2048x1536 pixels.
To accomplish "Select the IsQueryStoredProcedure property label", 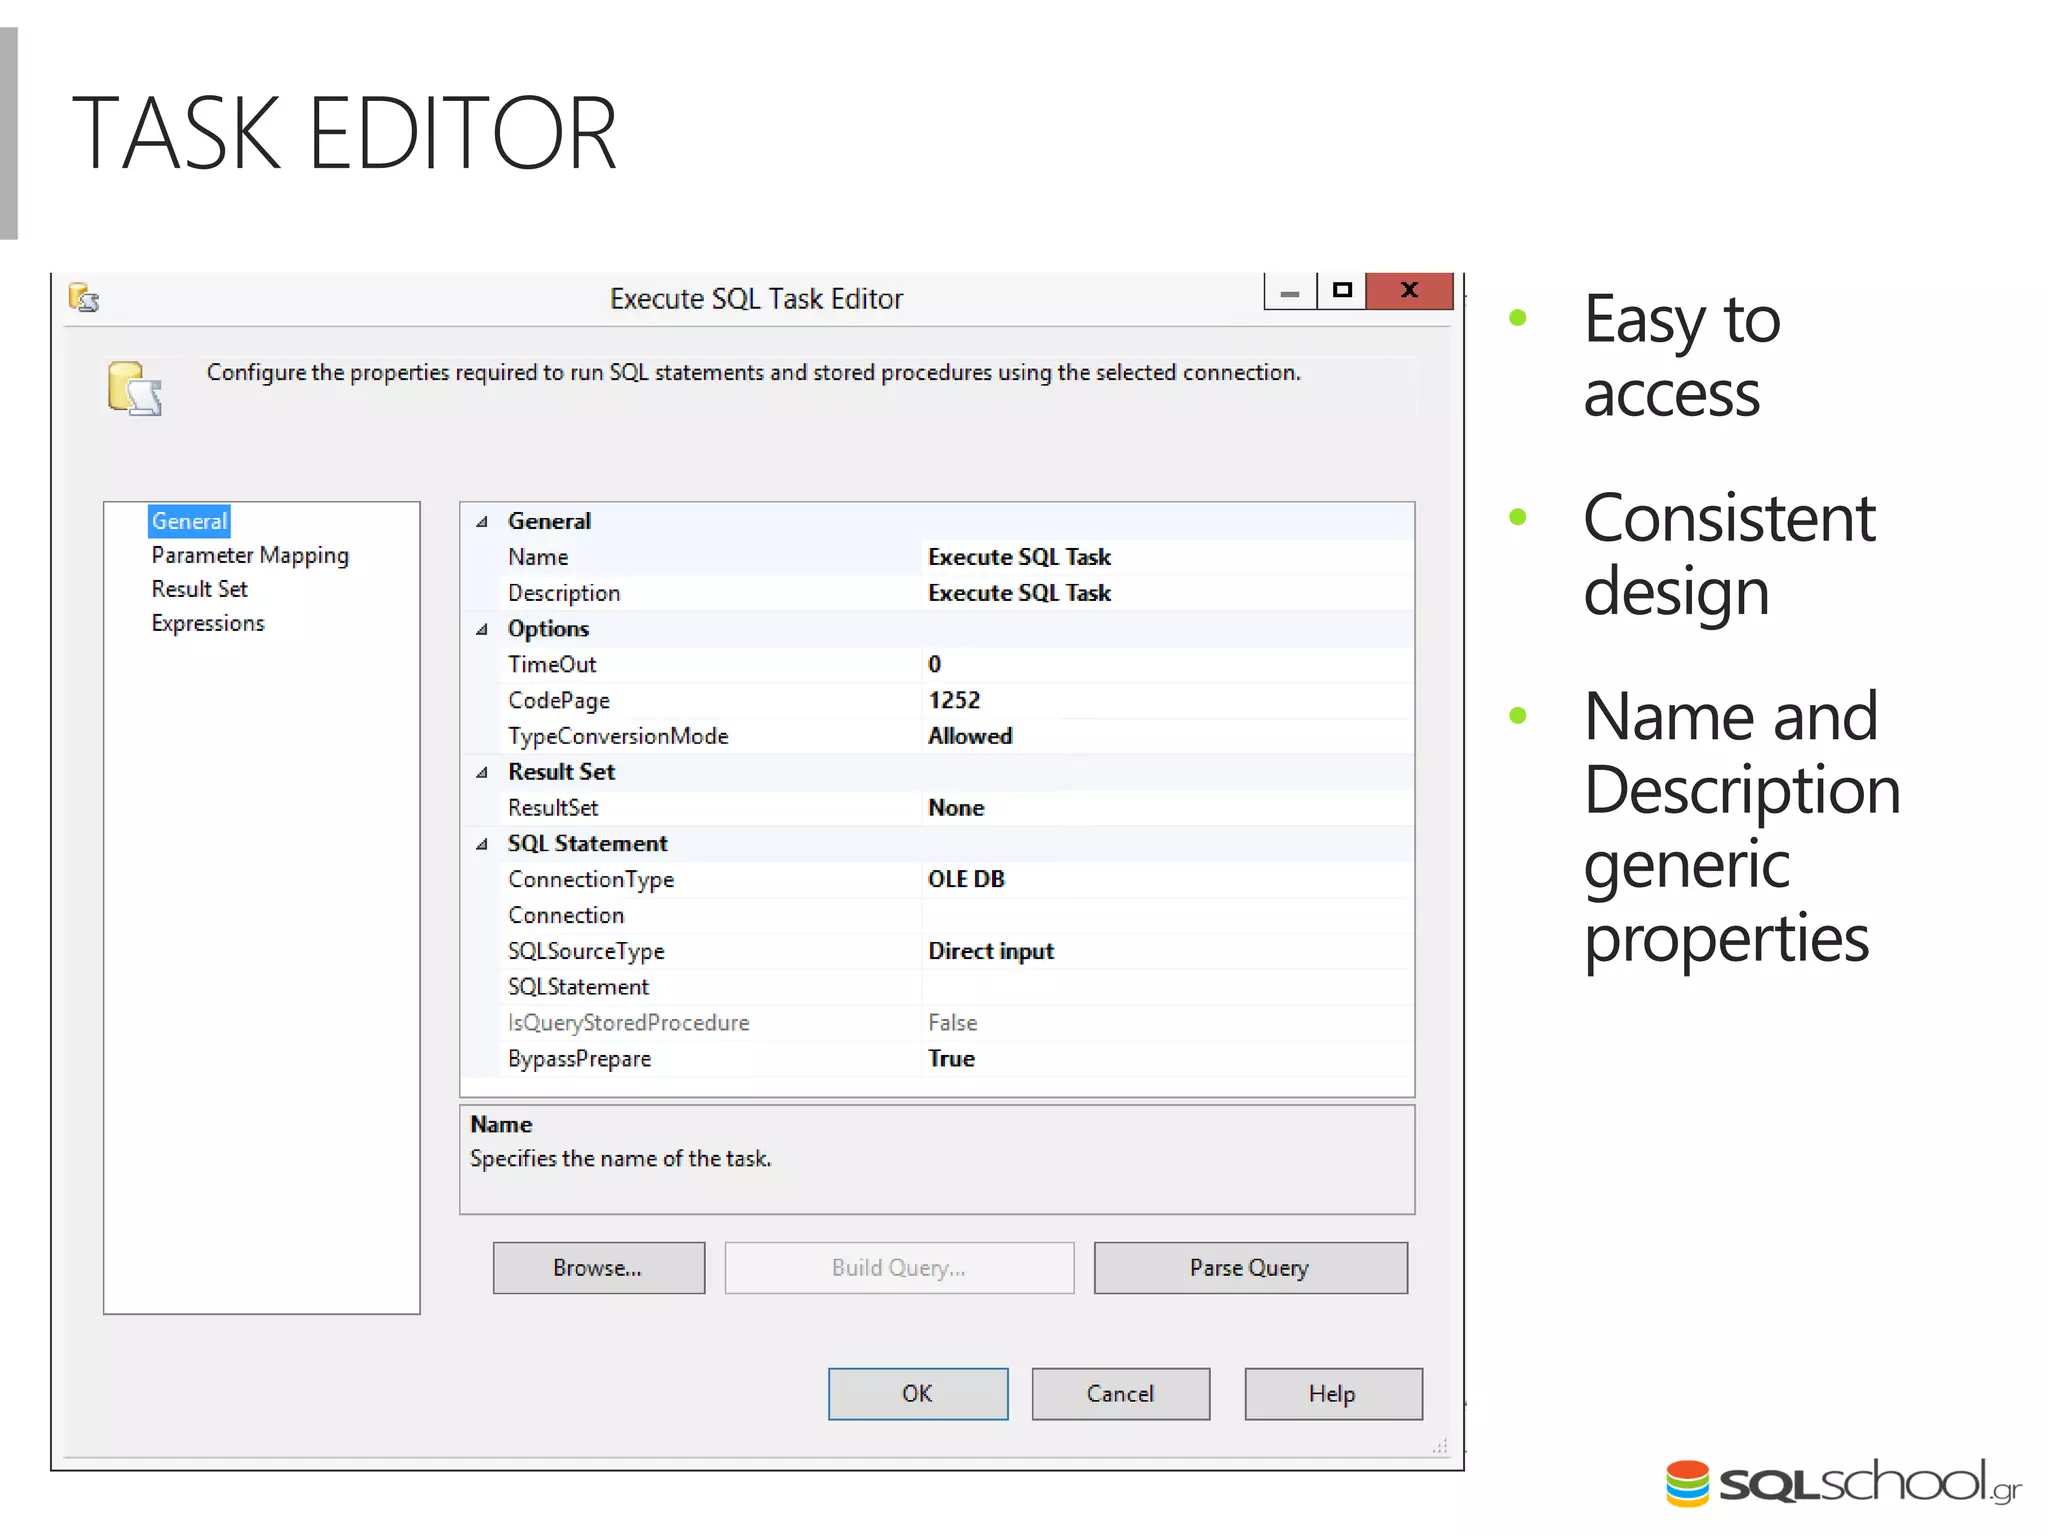I will coord(628,1023).
